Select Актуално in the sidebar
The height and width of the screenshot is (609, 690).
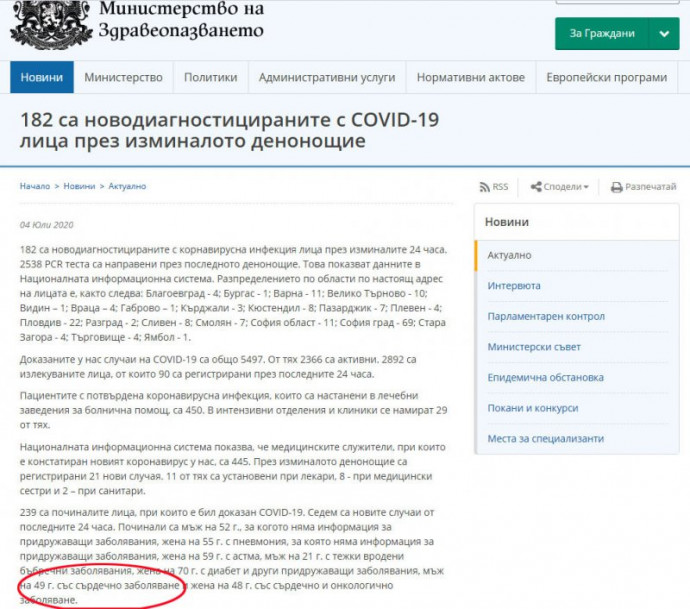pos(509,255)
